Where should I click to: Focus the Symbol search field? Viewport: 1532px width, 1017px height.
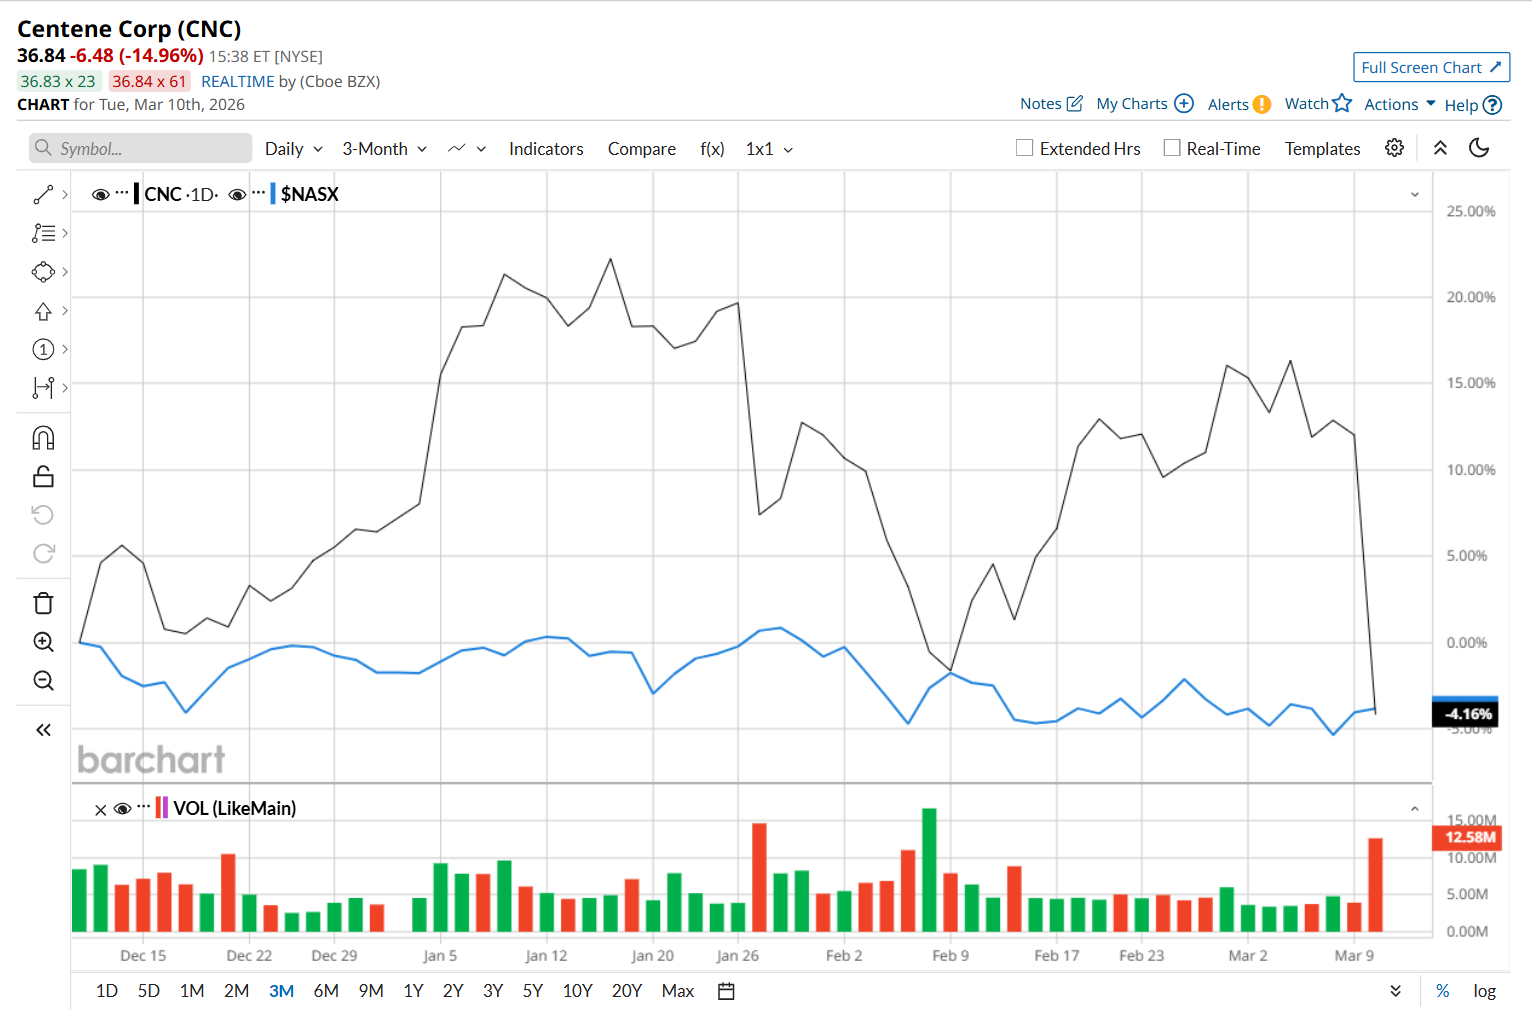(x=140, y=148)
